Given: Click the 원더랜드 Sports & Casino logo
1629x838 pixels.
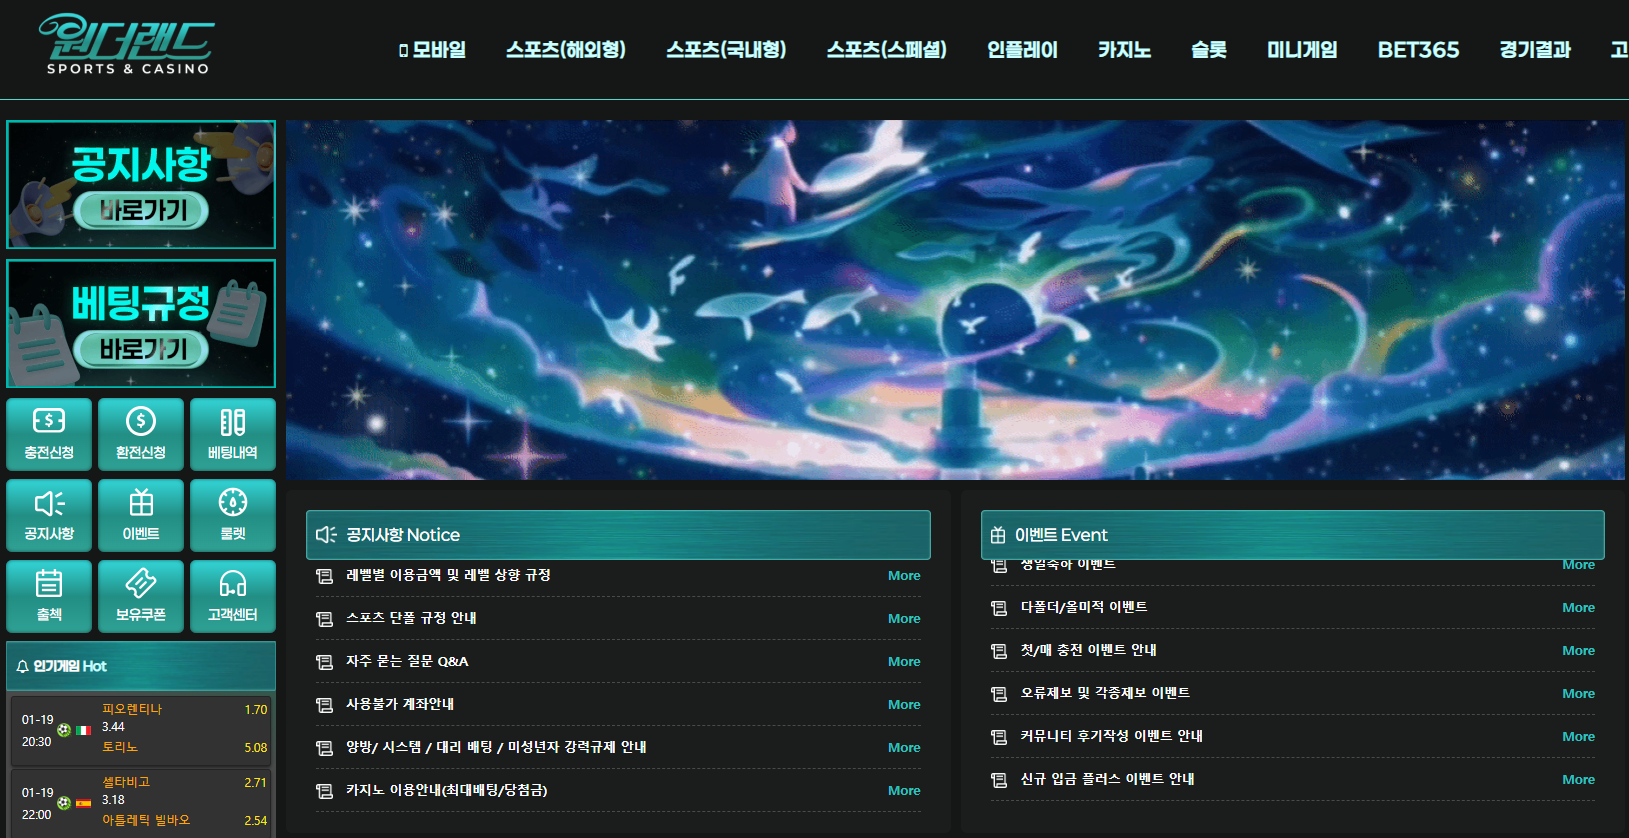Looking at the screenshot, I should tap(127, 45).
